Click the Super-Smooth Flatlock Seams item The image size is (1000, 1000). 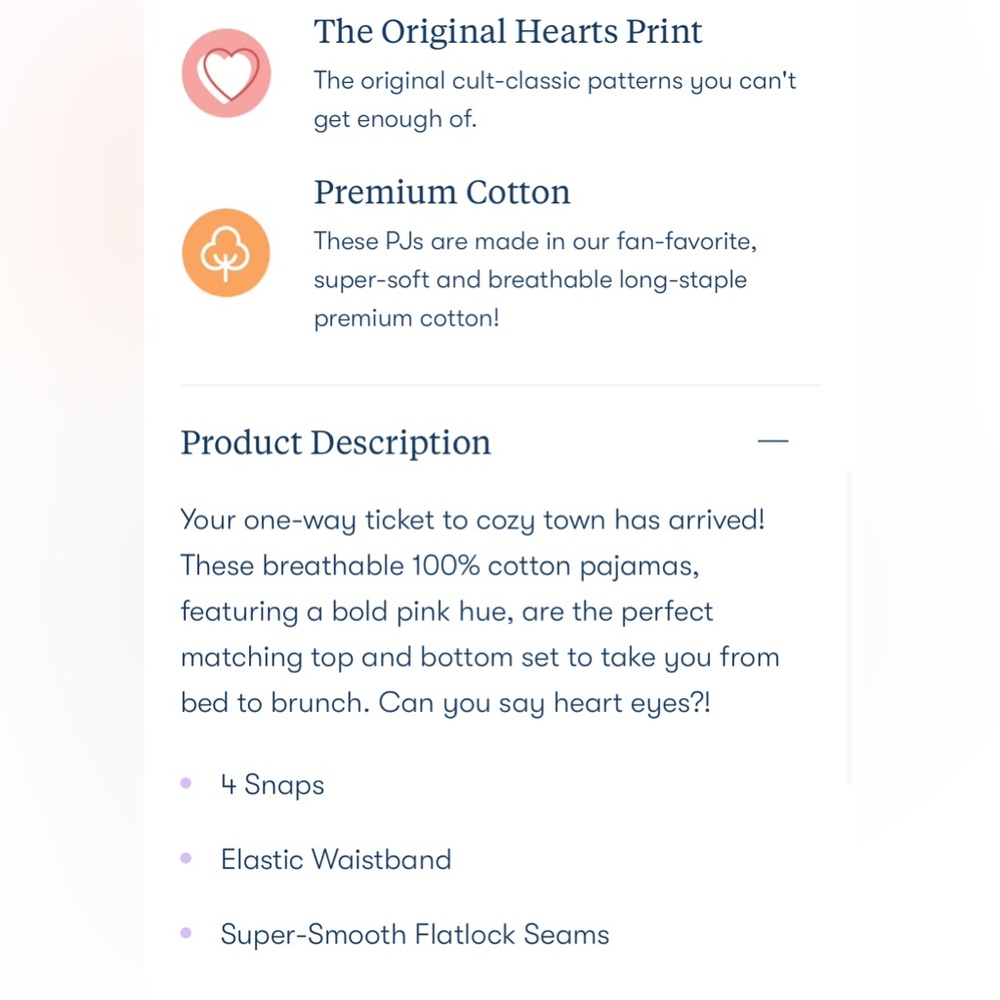414,934
